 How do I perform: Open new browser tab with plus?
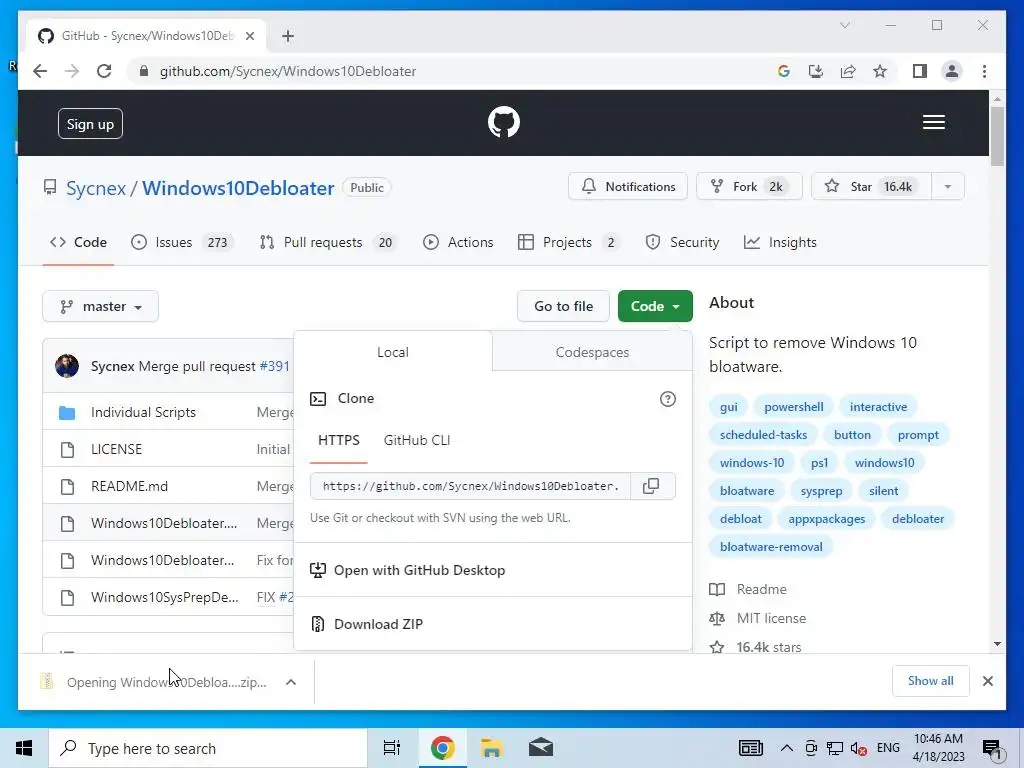click(288, 36)
